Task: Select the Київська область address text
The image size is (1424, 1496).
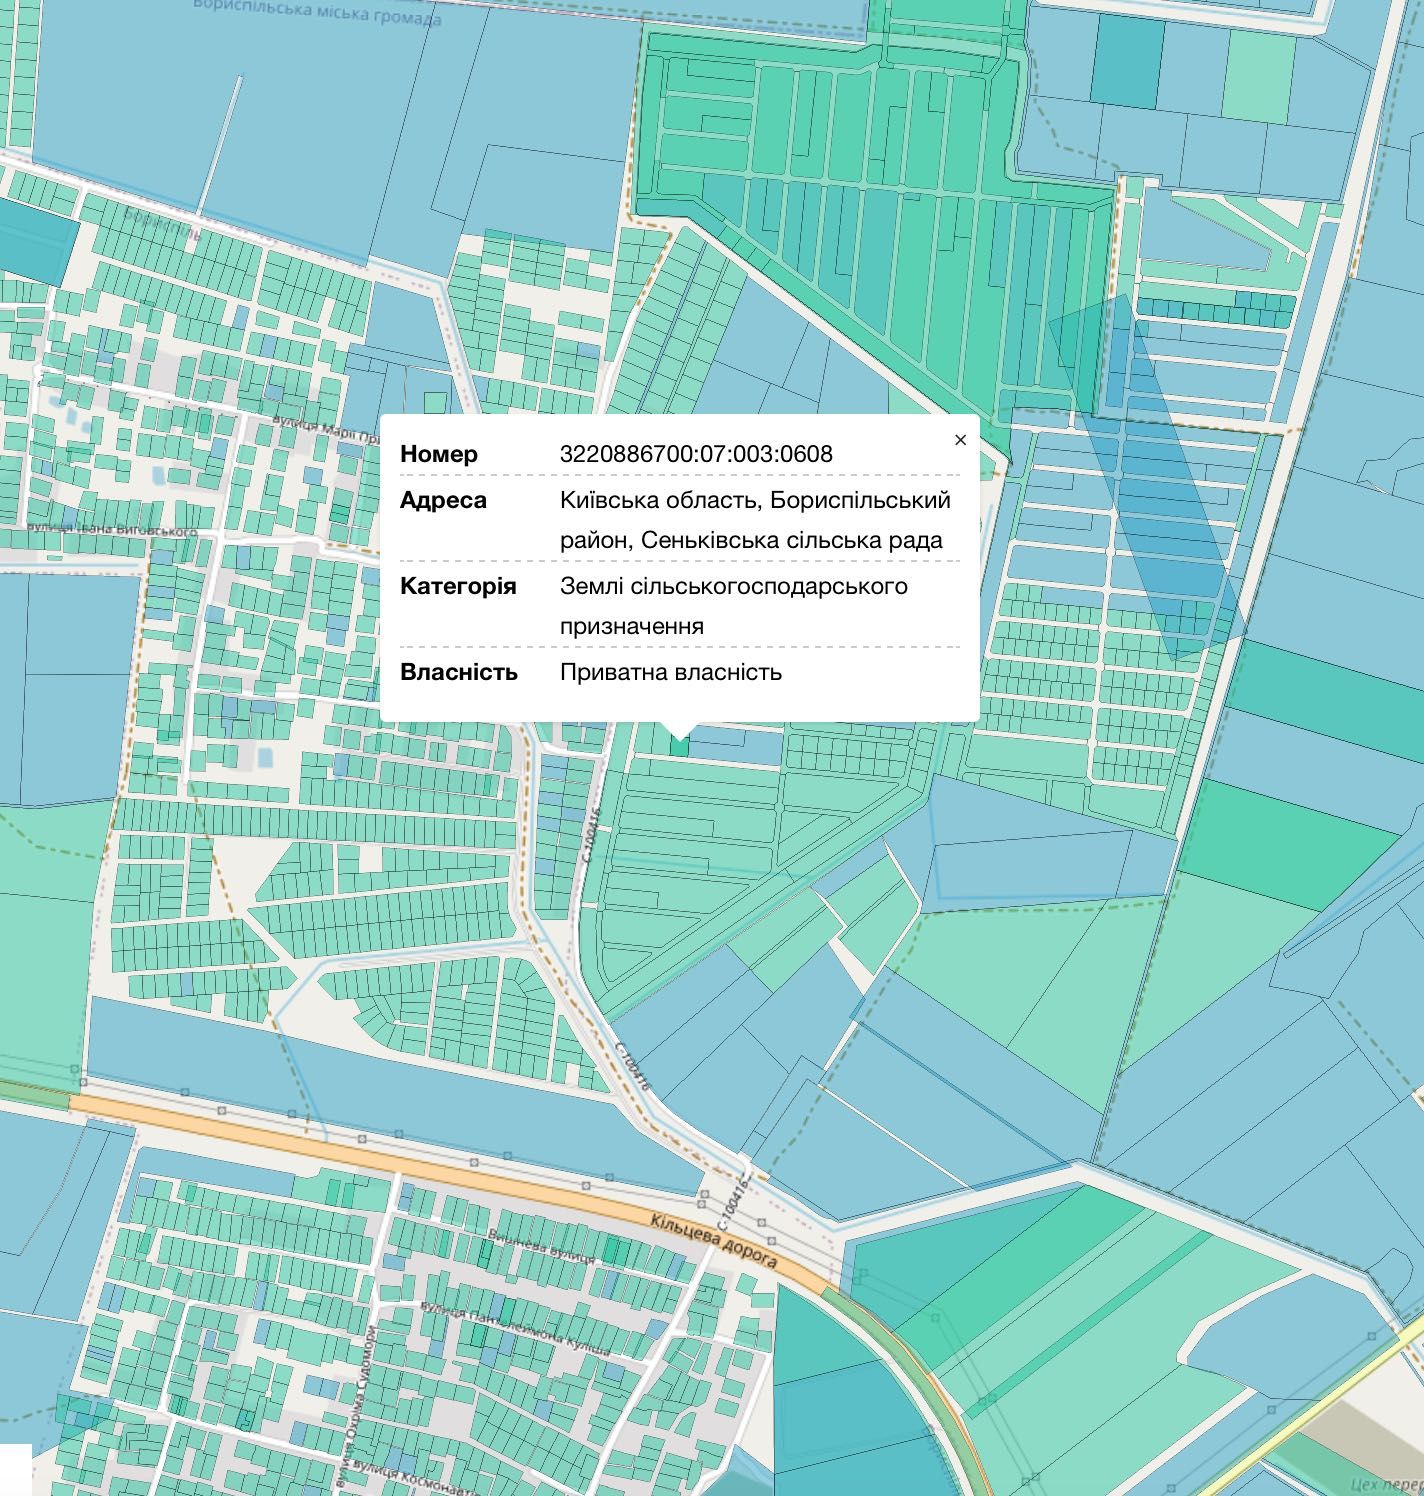Action: click(x=755, y=520)
